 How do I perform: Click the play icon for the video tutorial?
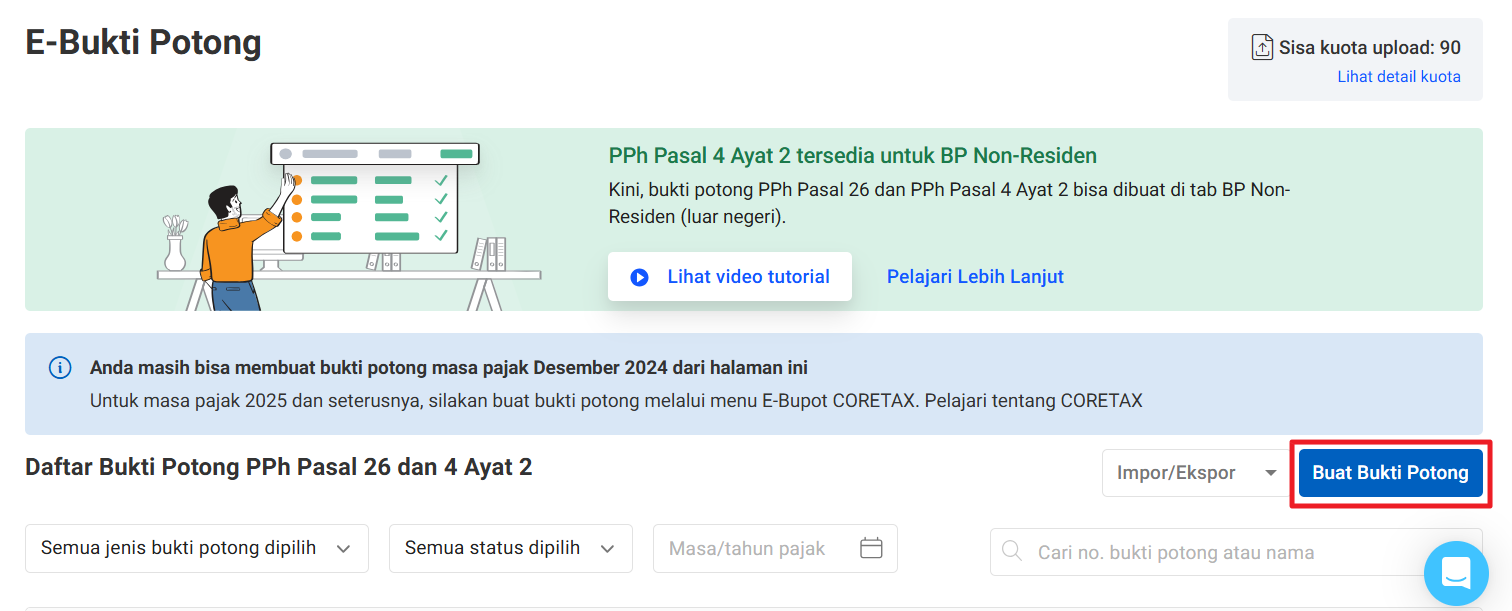point(640,277)
